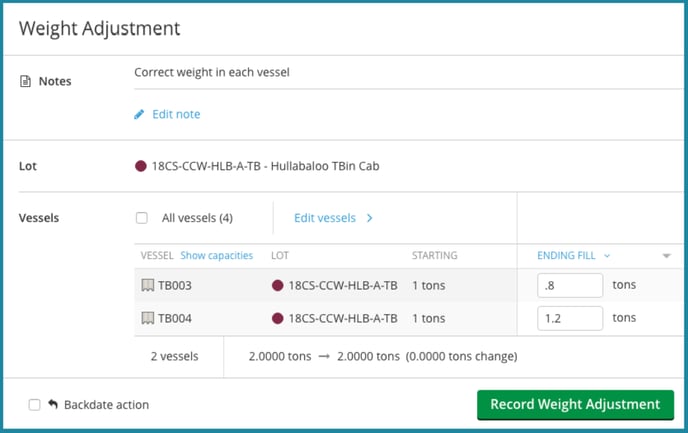688x433 pixels.
Task: Click the Notes document icon
Action: pyautogui.click(x=26, y=81)
